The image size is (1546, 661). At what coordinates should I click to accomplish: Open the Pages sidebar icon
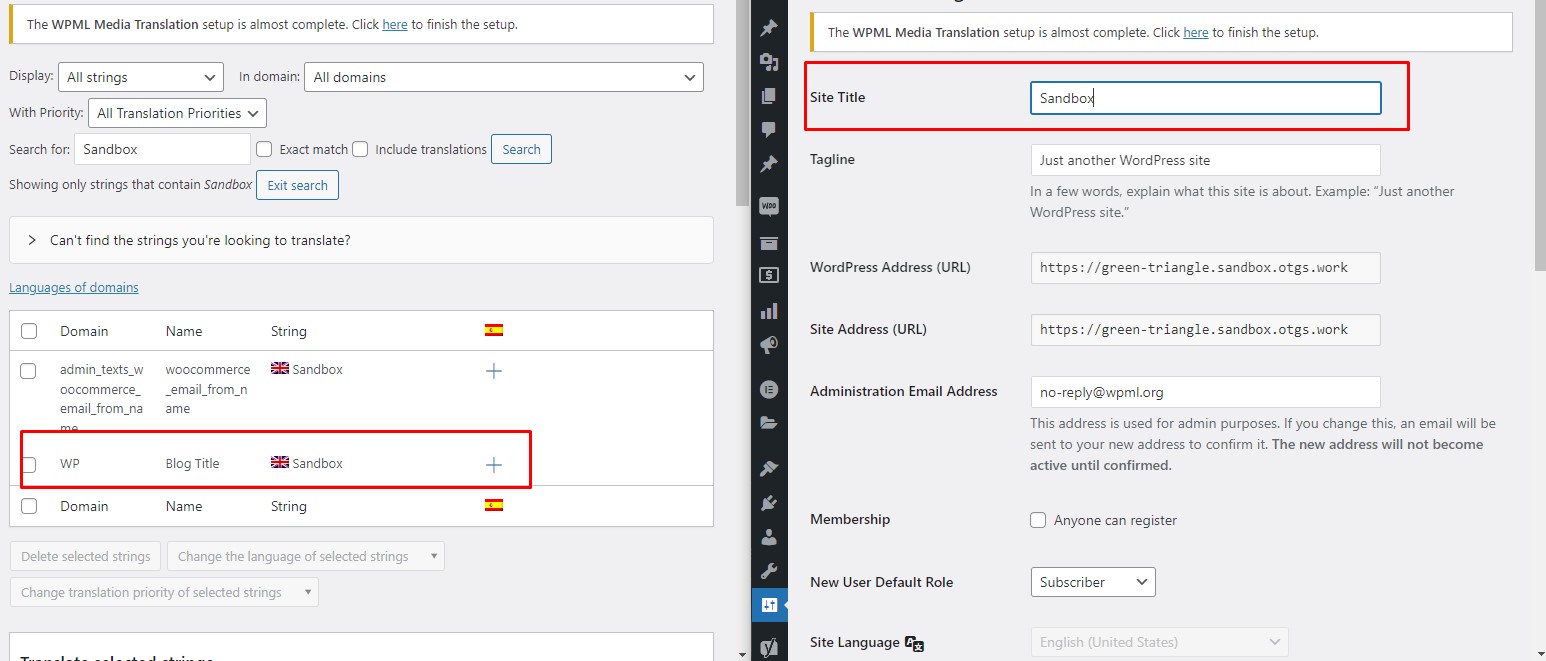click(769, 96)
